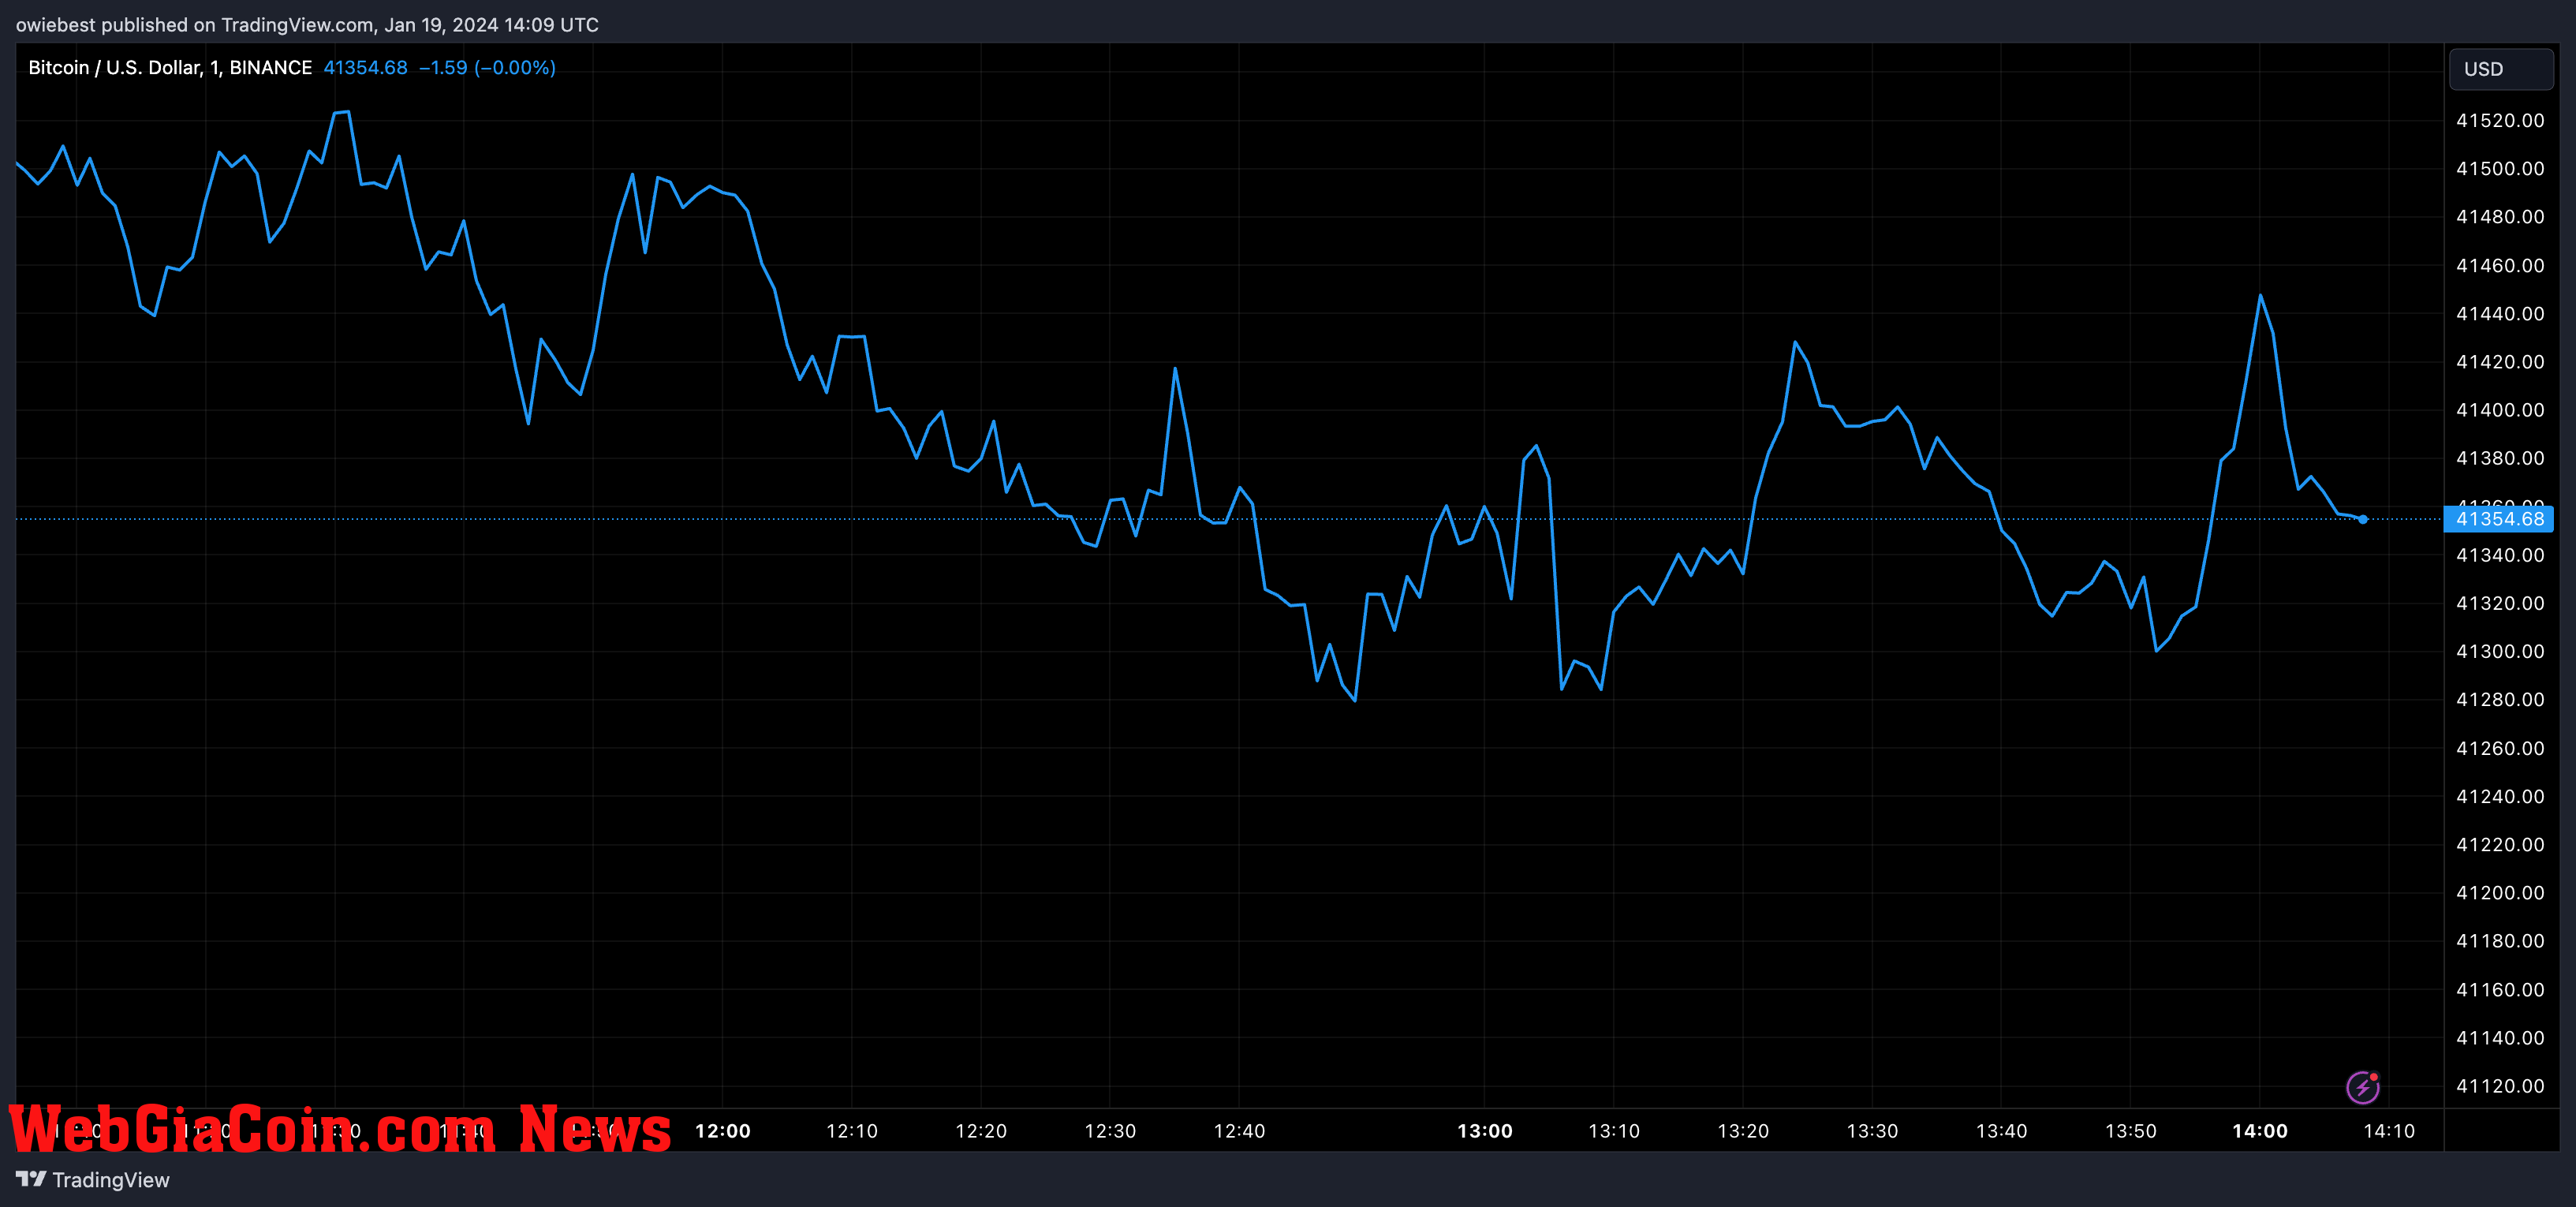Image resolution: width=2576 pixels, height=1207 pixels.
Task: Click the 41480.00 price axis label
Action: pos(2500,217)
